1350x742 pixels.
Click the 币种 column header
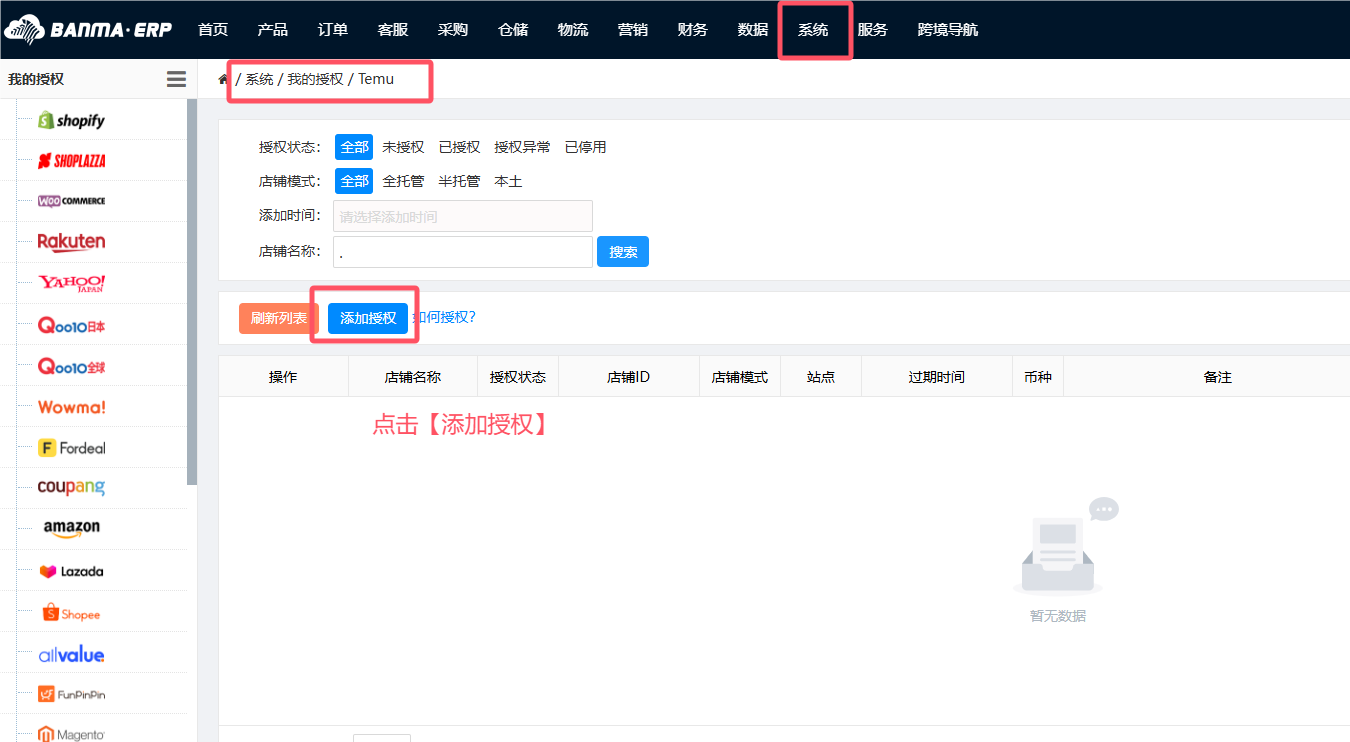click(x=1038, y=377)
